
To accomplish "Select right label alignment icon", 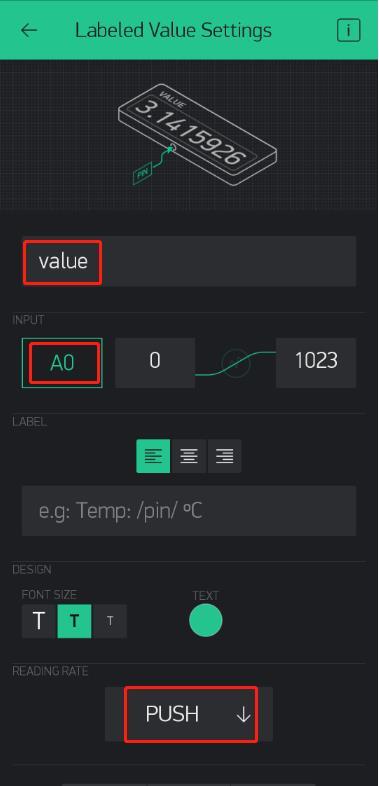I will point(225,456).
